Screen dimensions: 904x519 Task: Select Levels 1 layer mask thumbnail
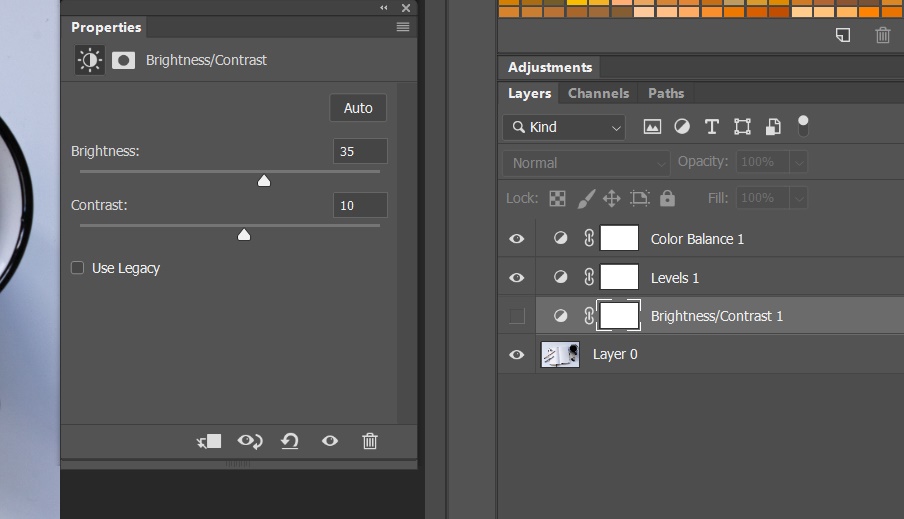tap(619, 277)
